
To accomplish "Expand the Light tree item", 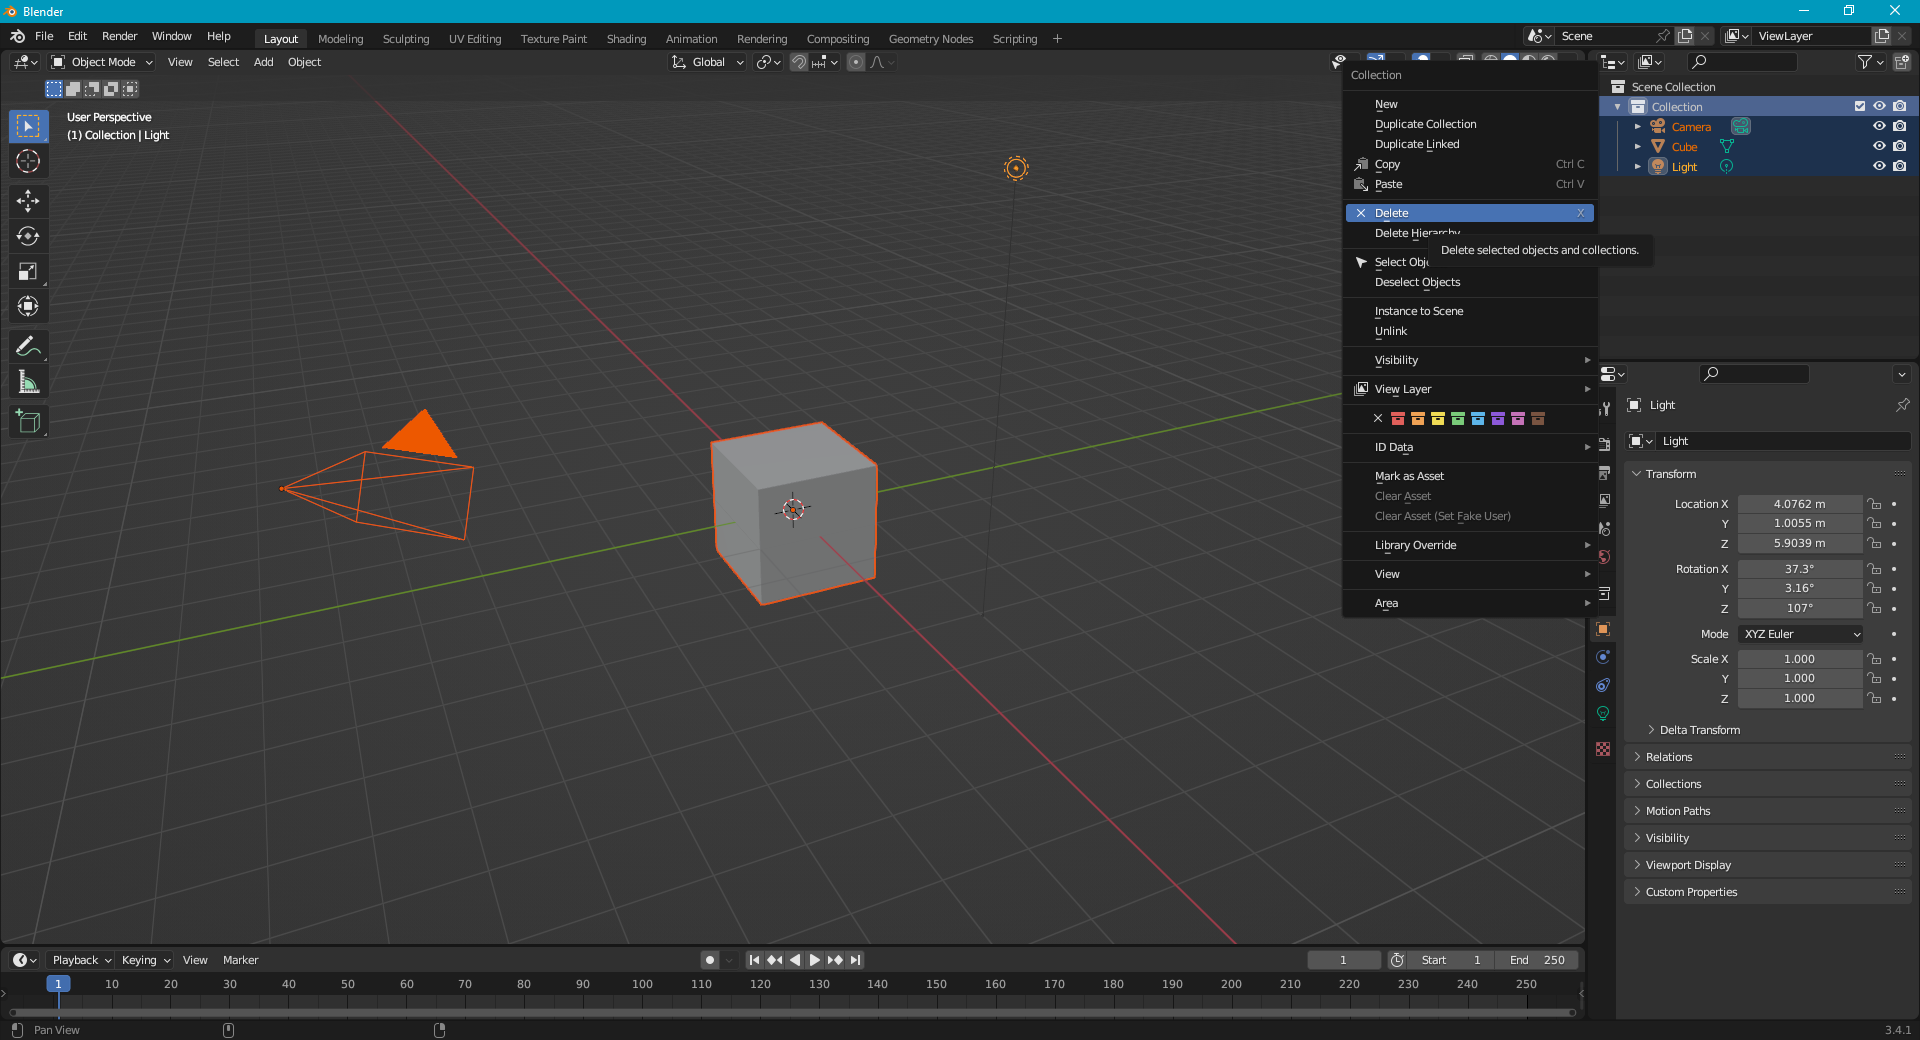I will (1637, 167).
